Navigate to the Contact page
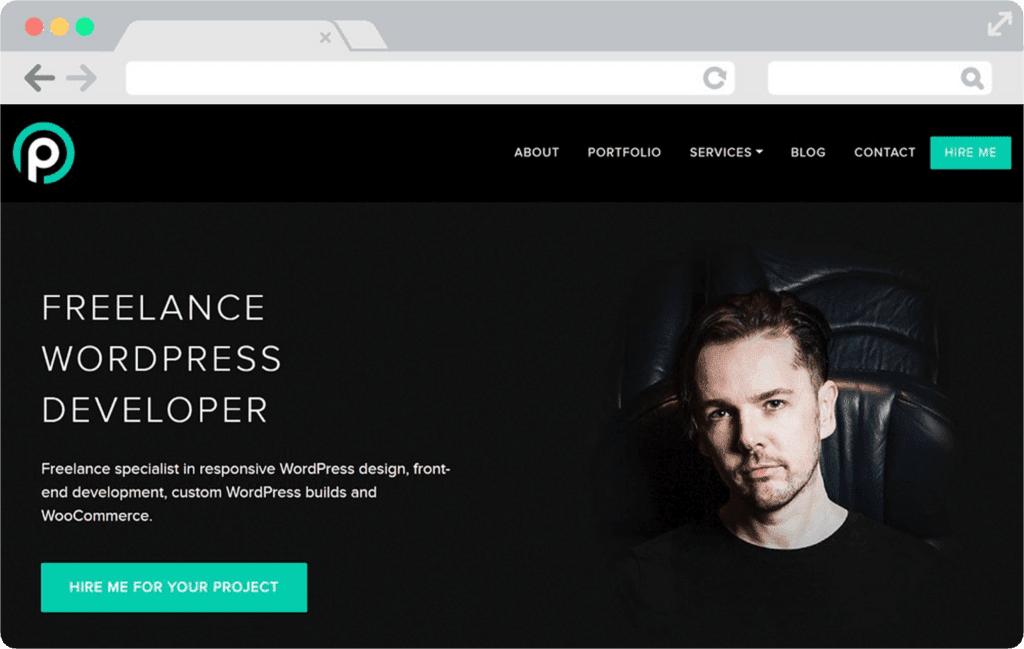Screen dimensions: 1024x649 click(x=884, y=152)
